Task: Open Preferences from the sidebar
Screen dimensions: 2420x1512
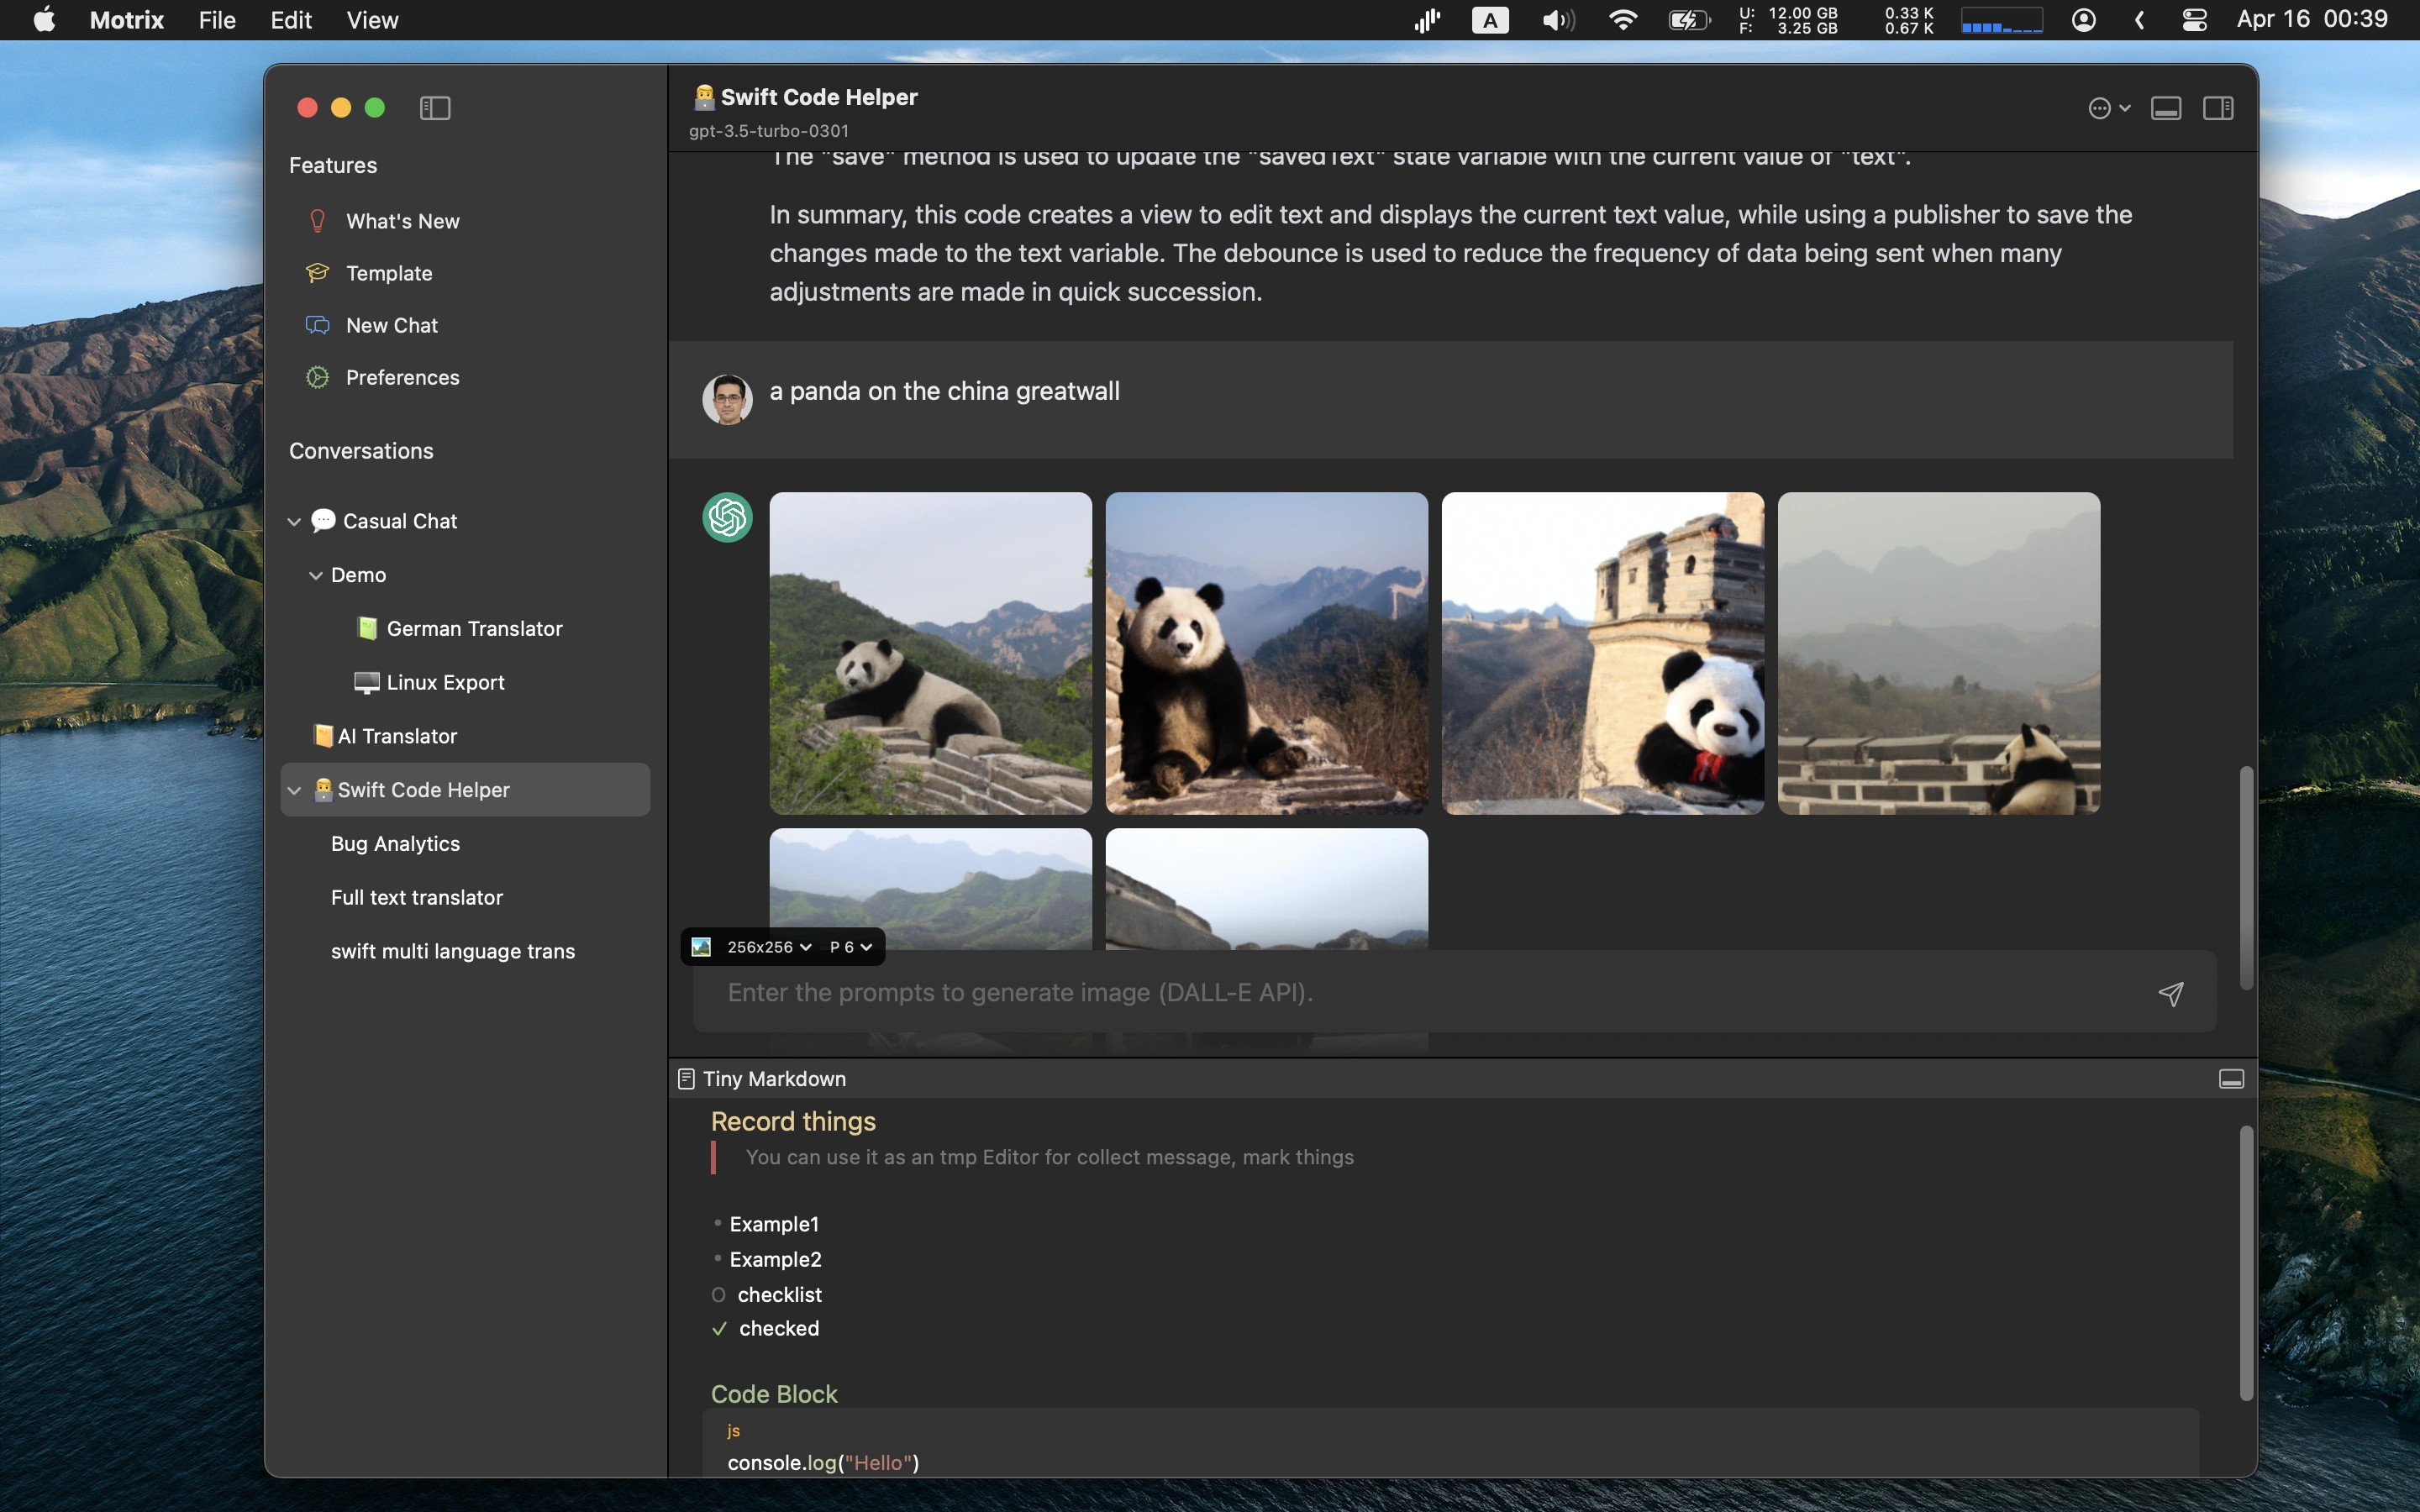Action: [x=402, y=377]
